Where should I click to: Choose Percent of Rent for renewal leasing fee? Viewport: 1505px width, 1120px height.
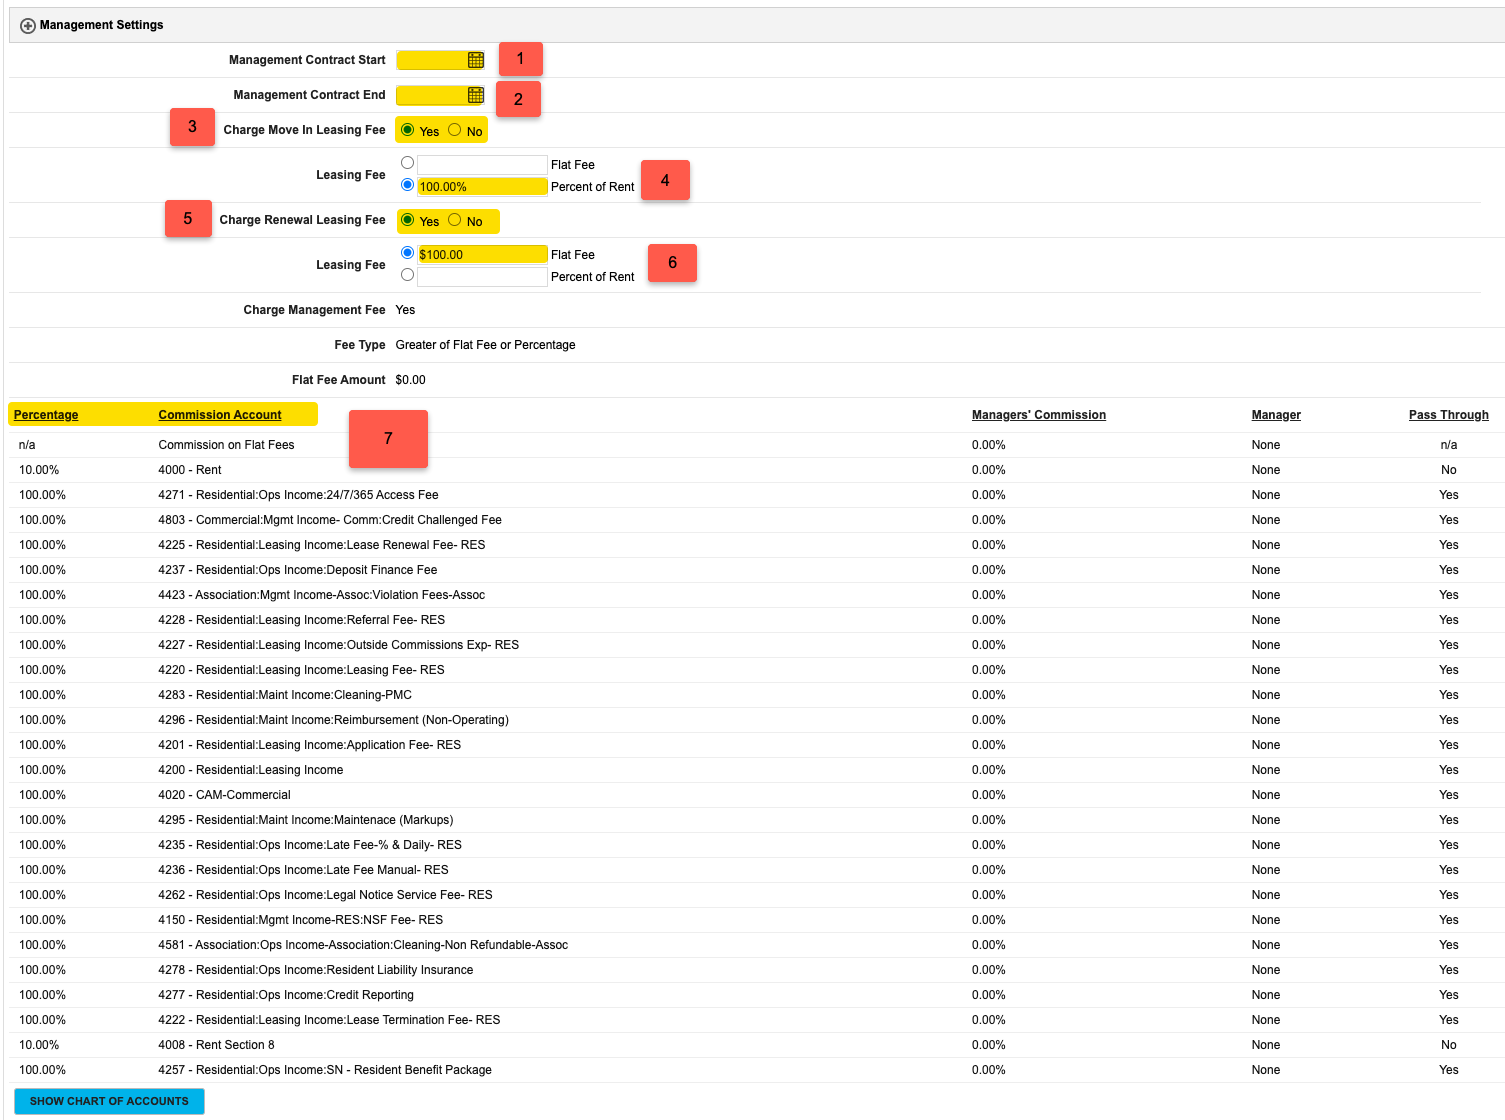click(x=408, y=275)
